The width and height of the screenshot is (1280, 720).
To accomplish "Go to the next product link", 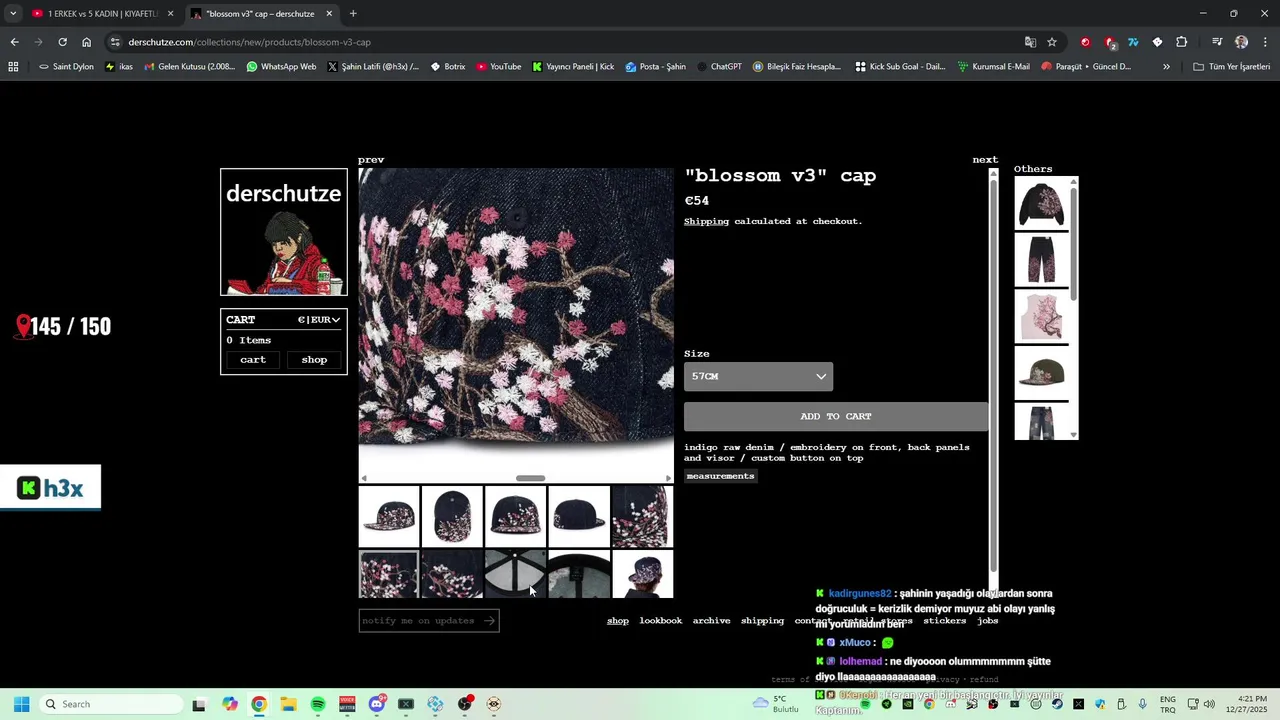I will pos(985,160).
